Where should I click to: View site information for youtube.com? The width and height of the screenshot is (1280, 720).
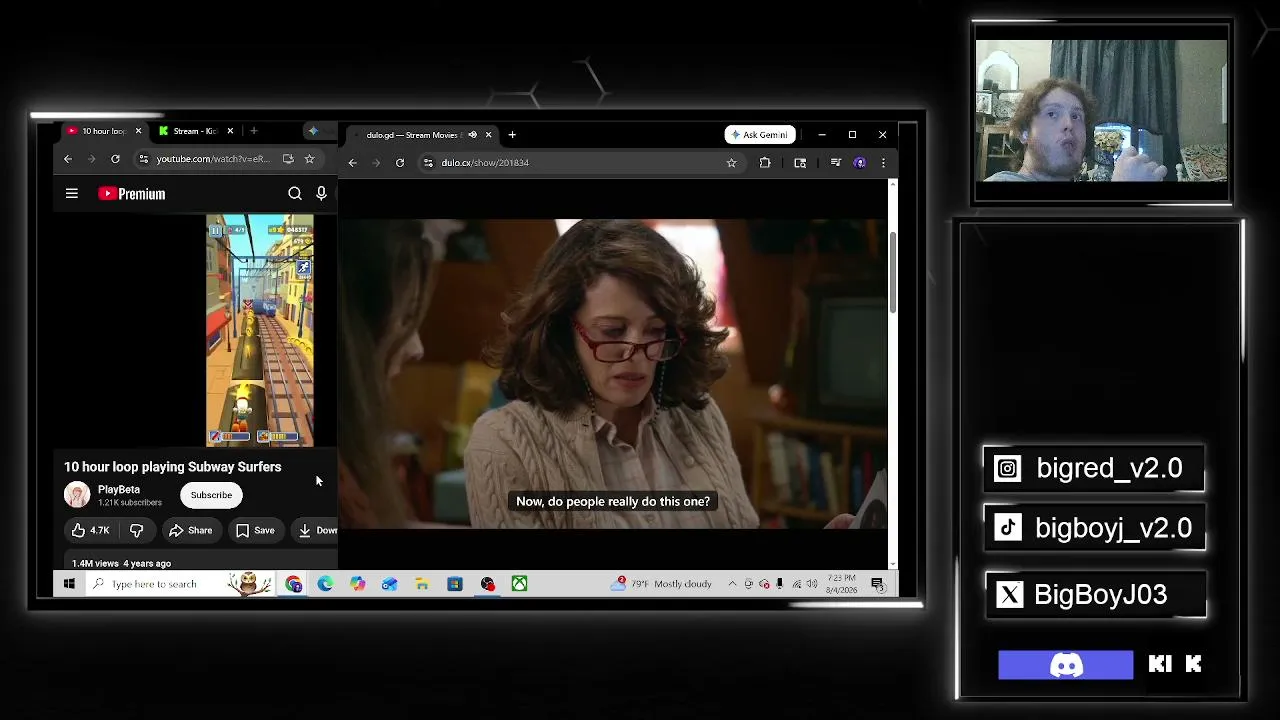[x=144, y=159]
